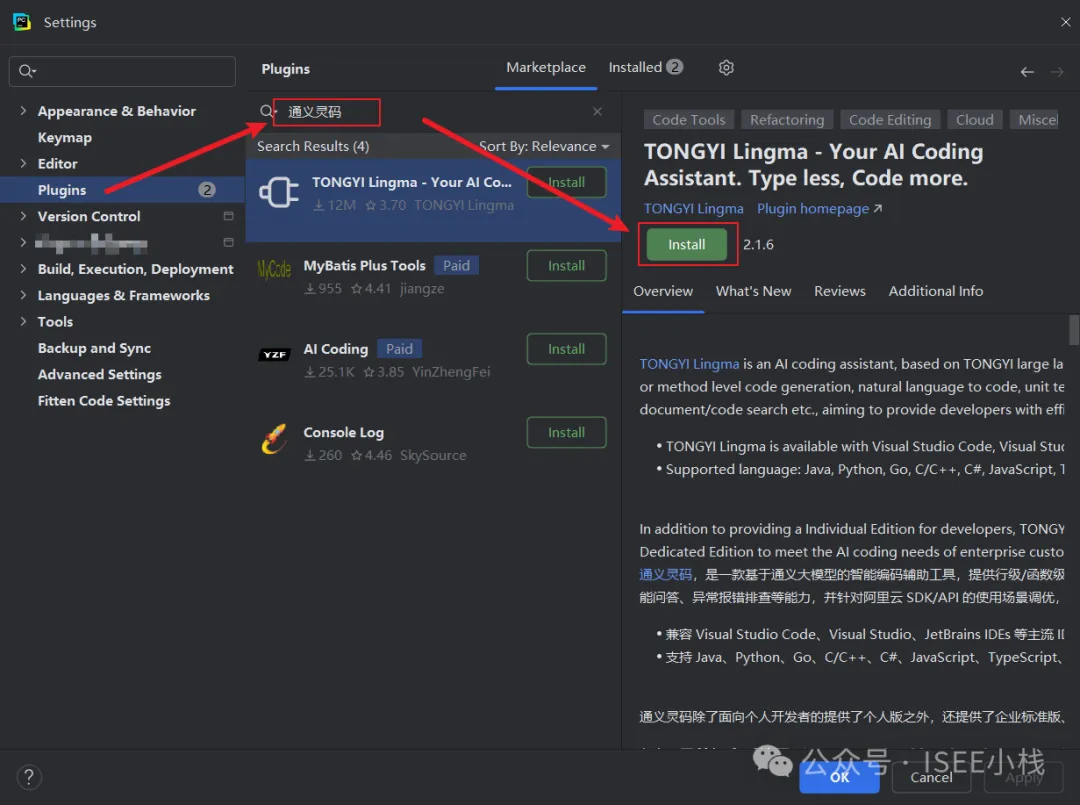
Task: Open the Reviews tab
Action: click(840, 291)
